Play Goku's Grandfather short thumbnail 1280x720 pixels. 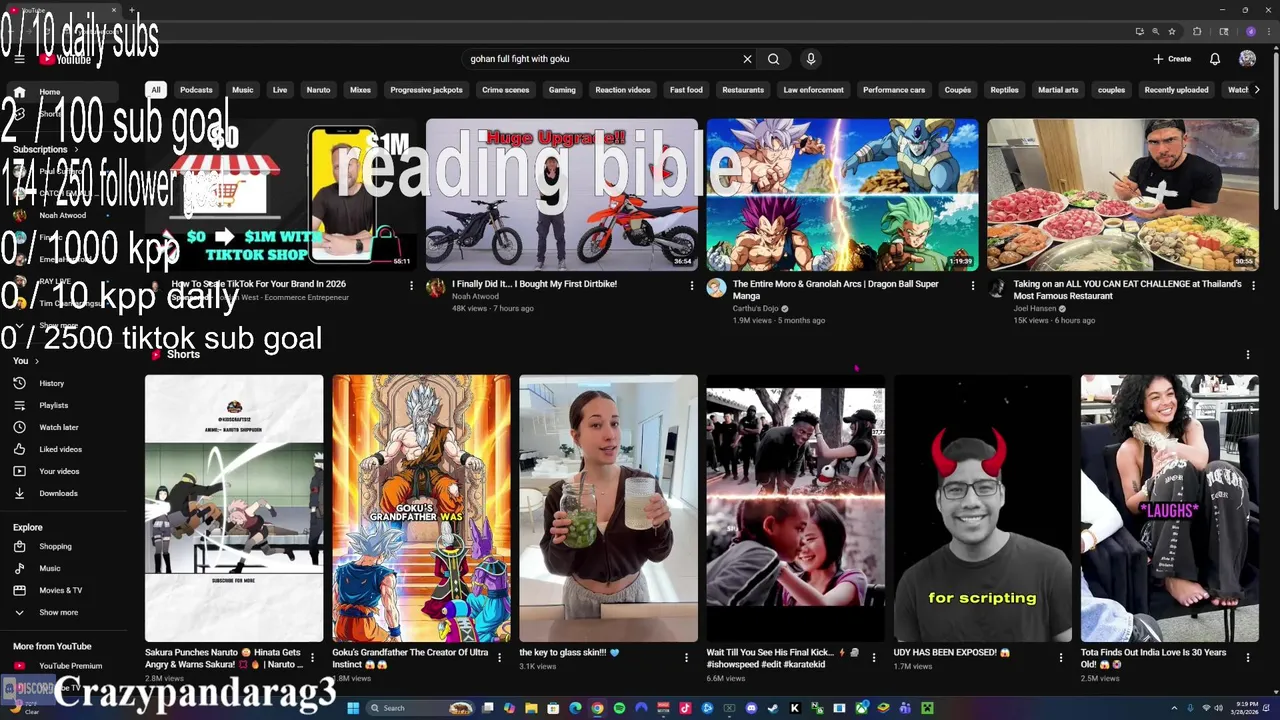click(x=421, y=508)
